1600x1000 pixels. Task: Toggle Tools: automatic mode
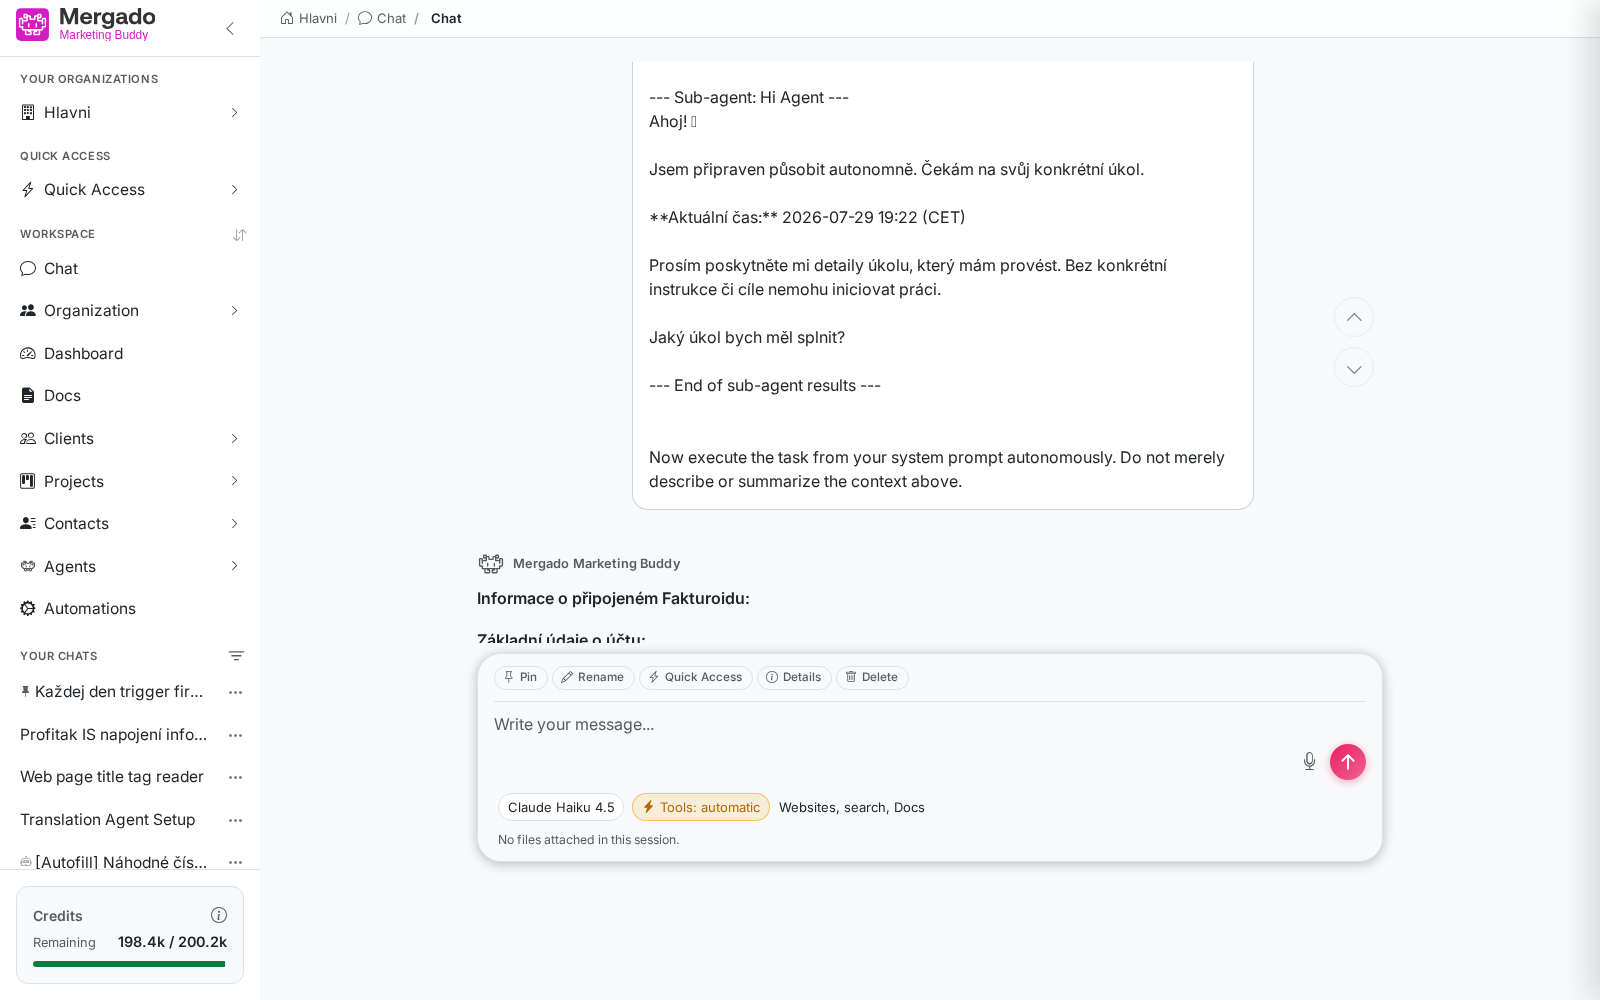[701, 807]
